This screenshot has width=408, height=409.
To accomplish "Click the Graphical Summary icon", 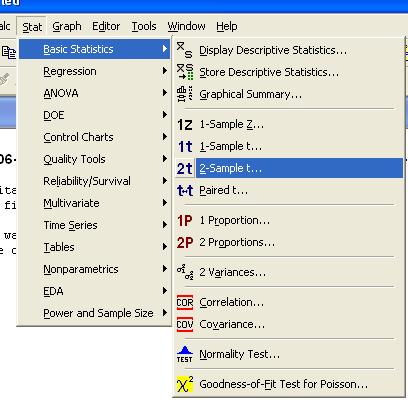I will point(184,94).
